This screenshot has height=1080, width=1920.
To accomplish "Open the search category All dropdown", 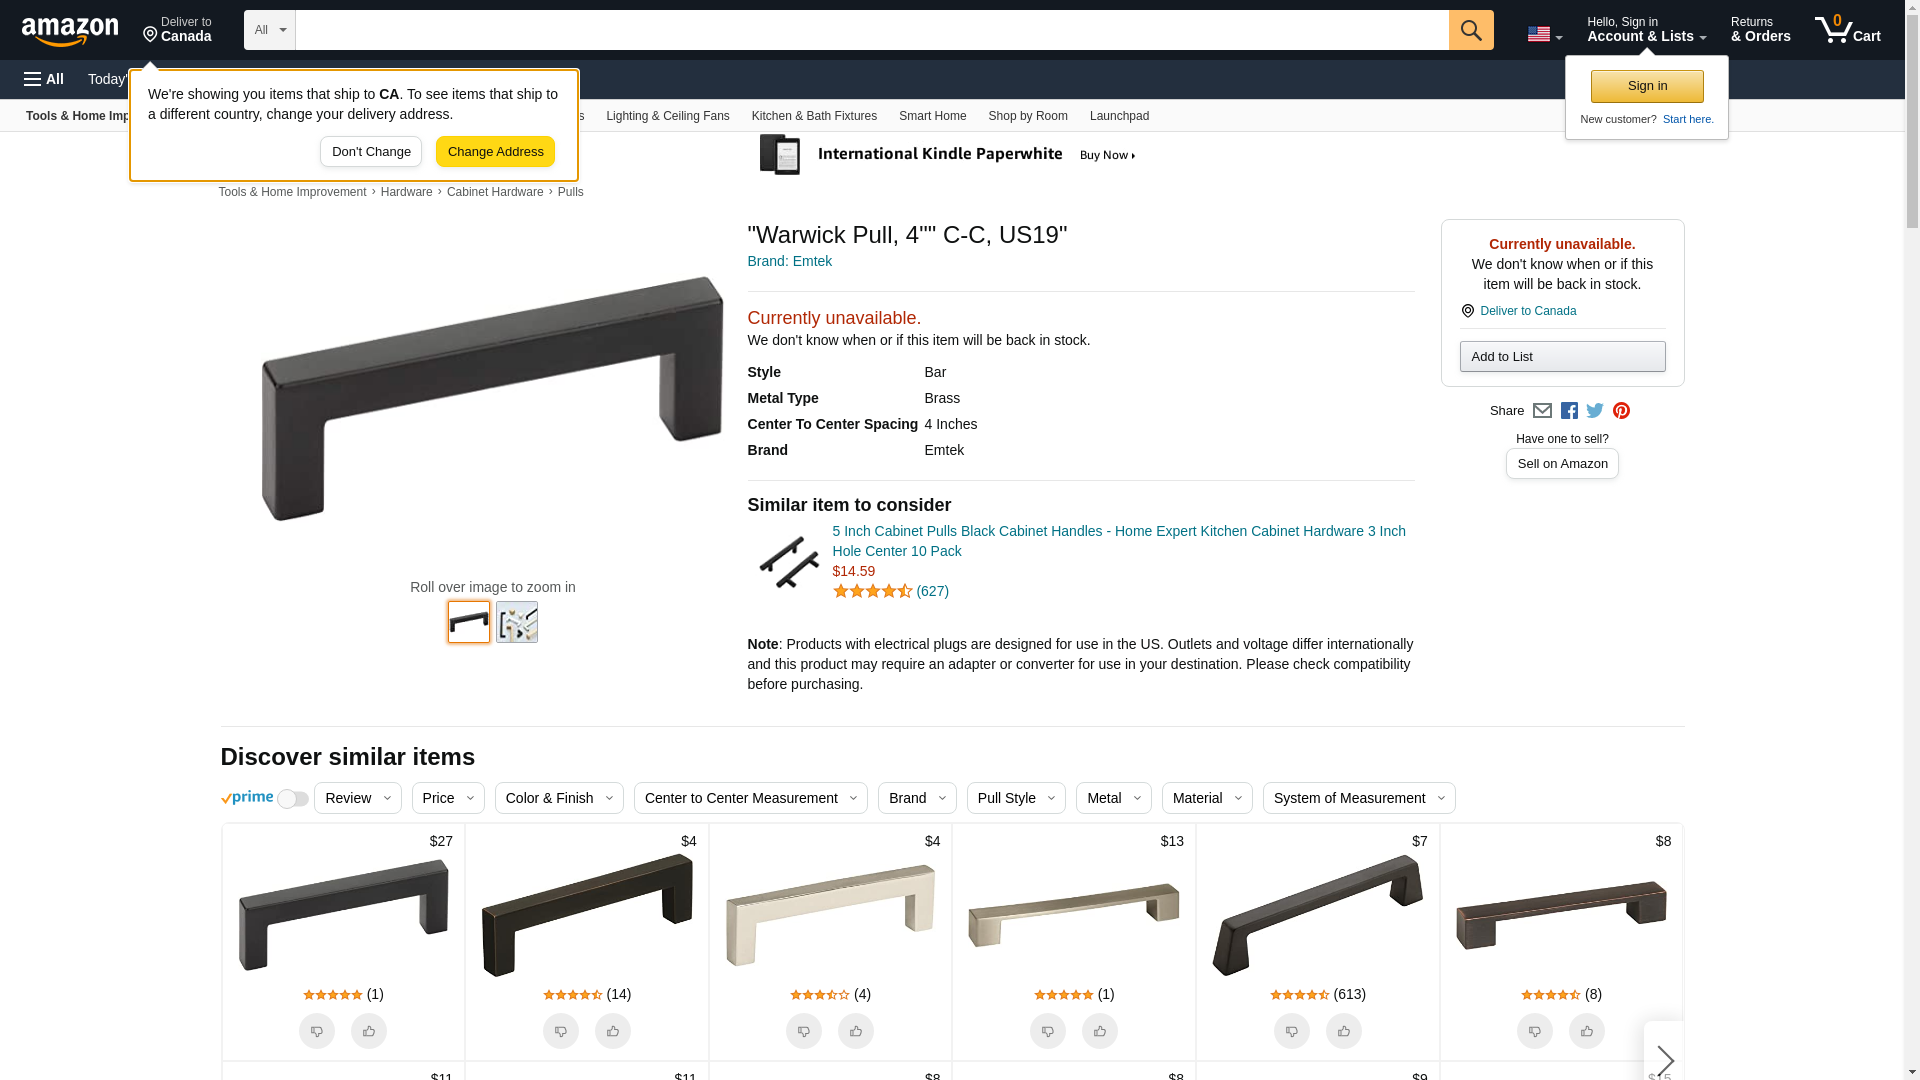I will (270, 30).
